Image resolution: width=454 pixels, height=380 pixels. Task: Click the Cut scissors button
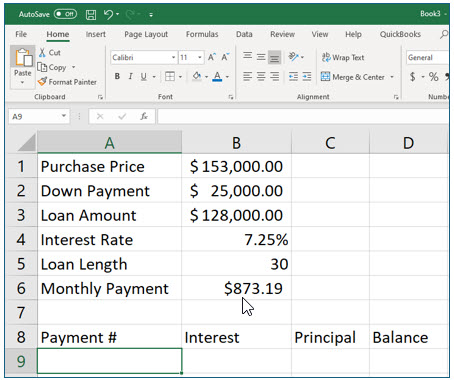(x=50, y=53)
